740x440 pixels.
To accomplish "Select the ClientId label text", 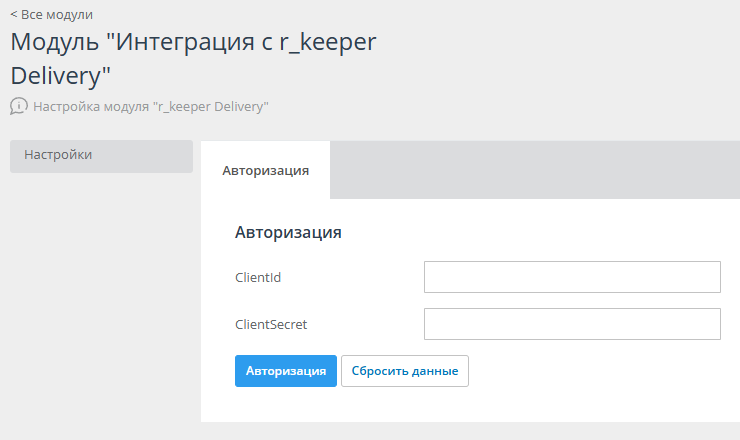I will coord(258,277).
